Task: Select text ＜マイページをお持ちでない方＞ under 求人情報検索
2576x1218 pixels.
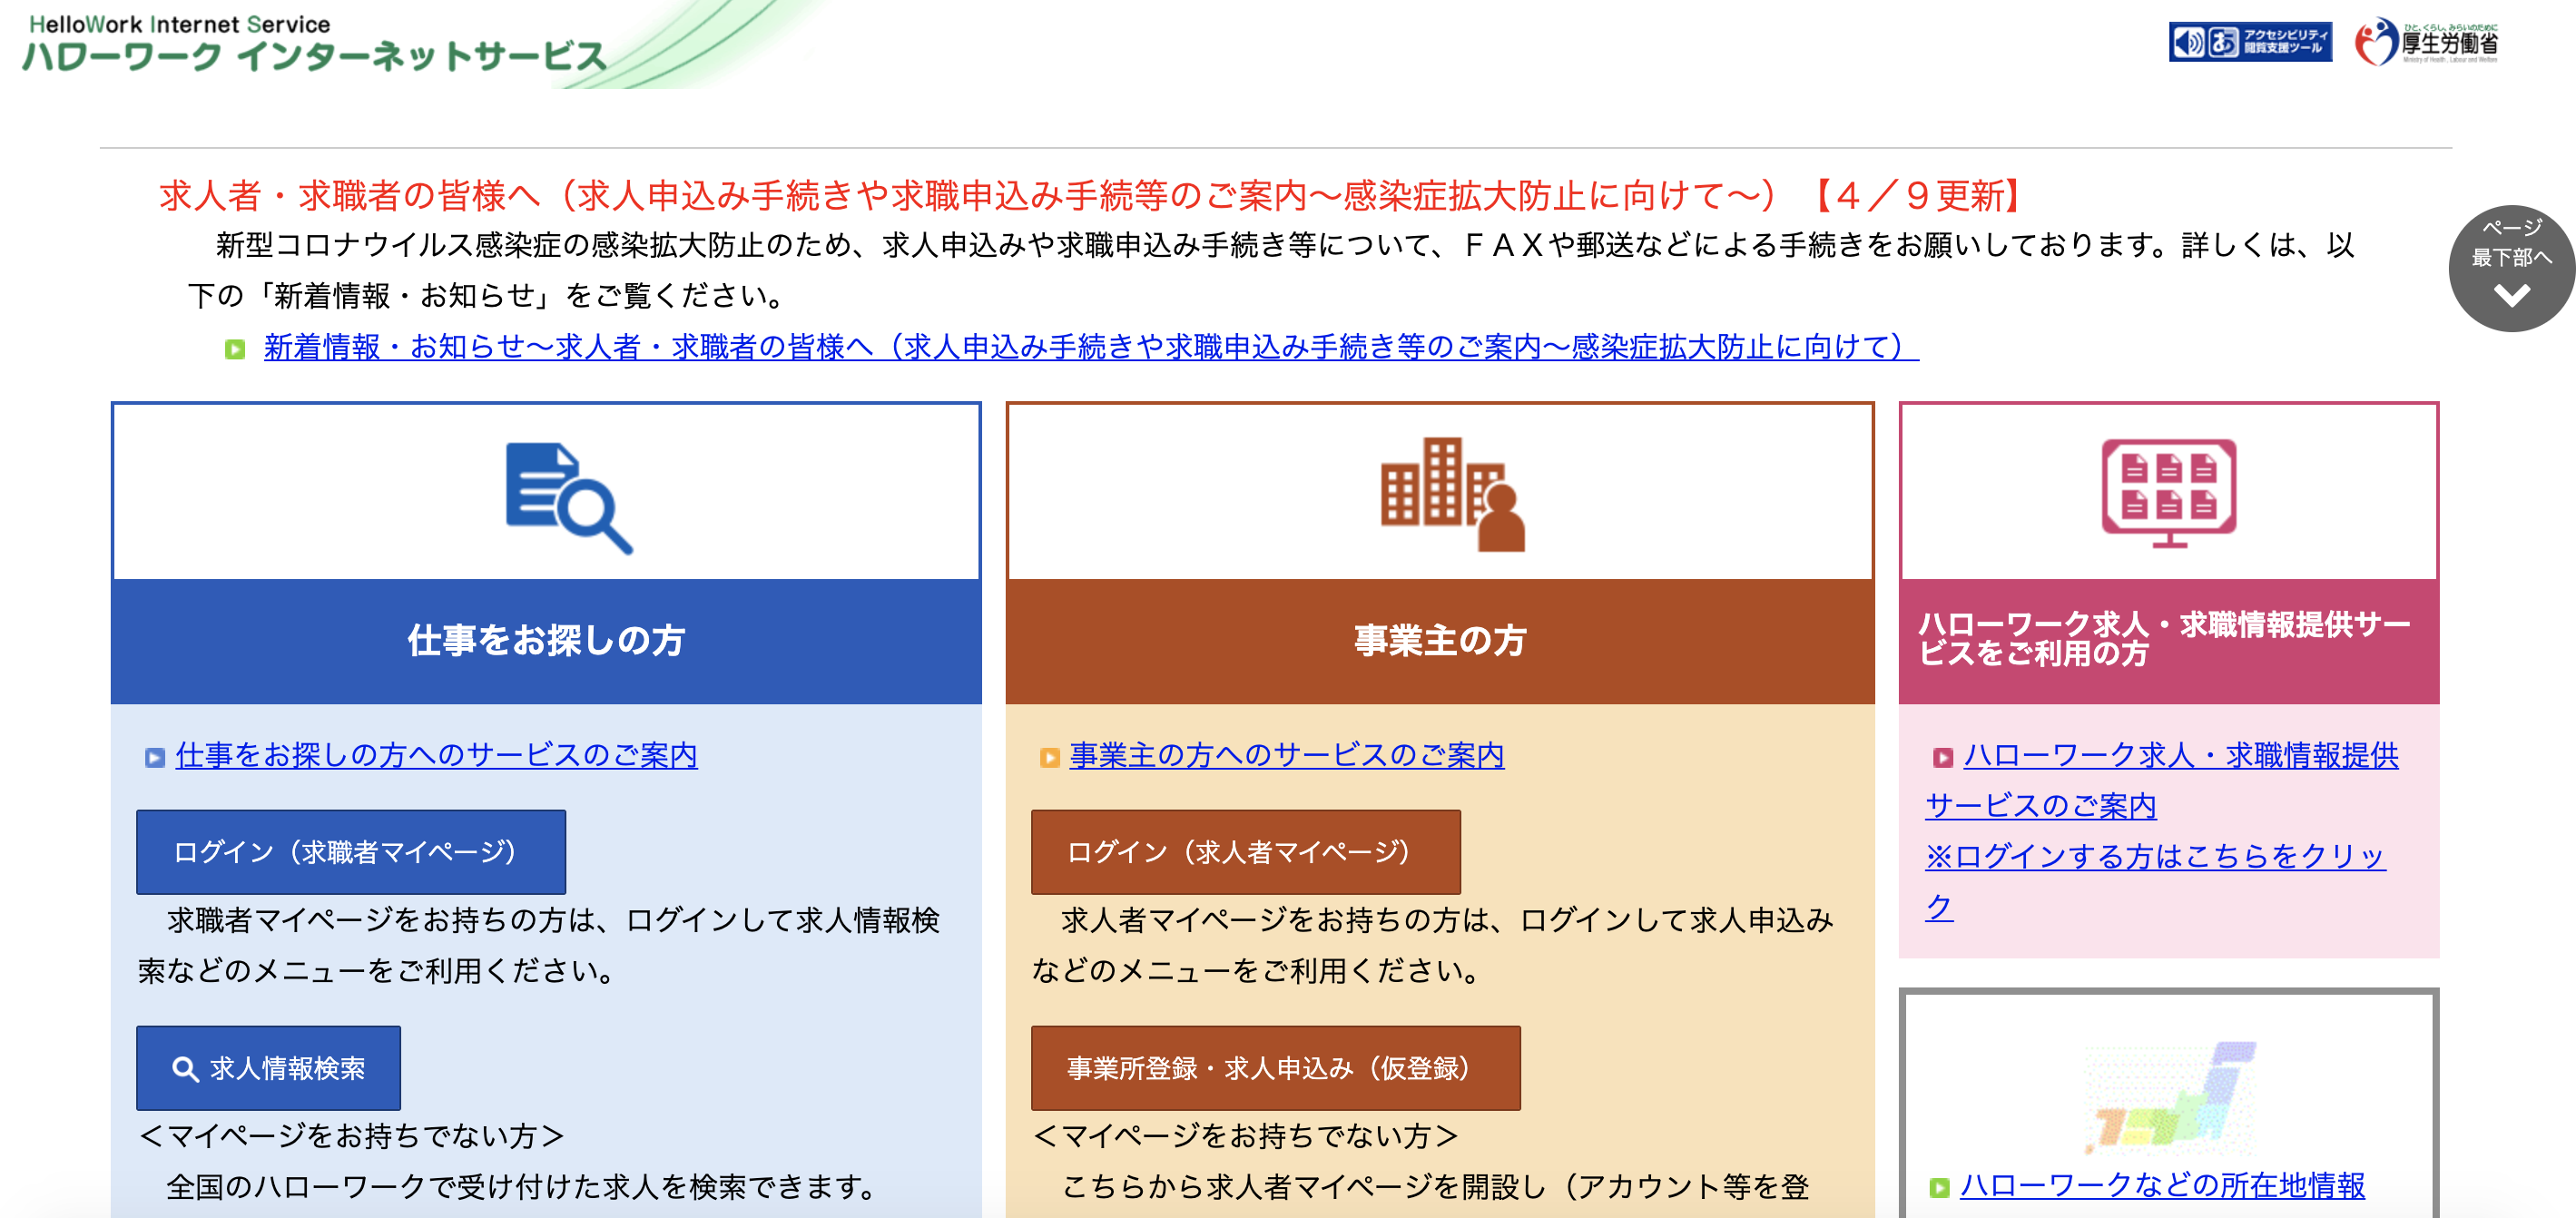Action: click(x=351, y=1135)
